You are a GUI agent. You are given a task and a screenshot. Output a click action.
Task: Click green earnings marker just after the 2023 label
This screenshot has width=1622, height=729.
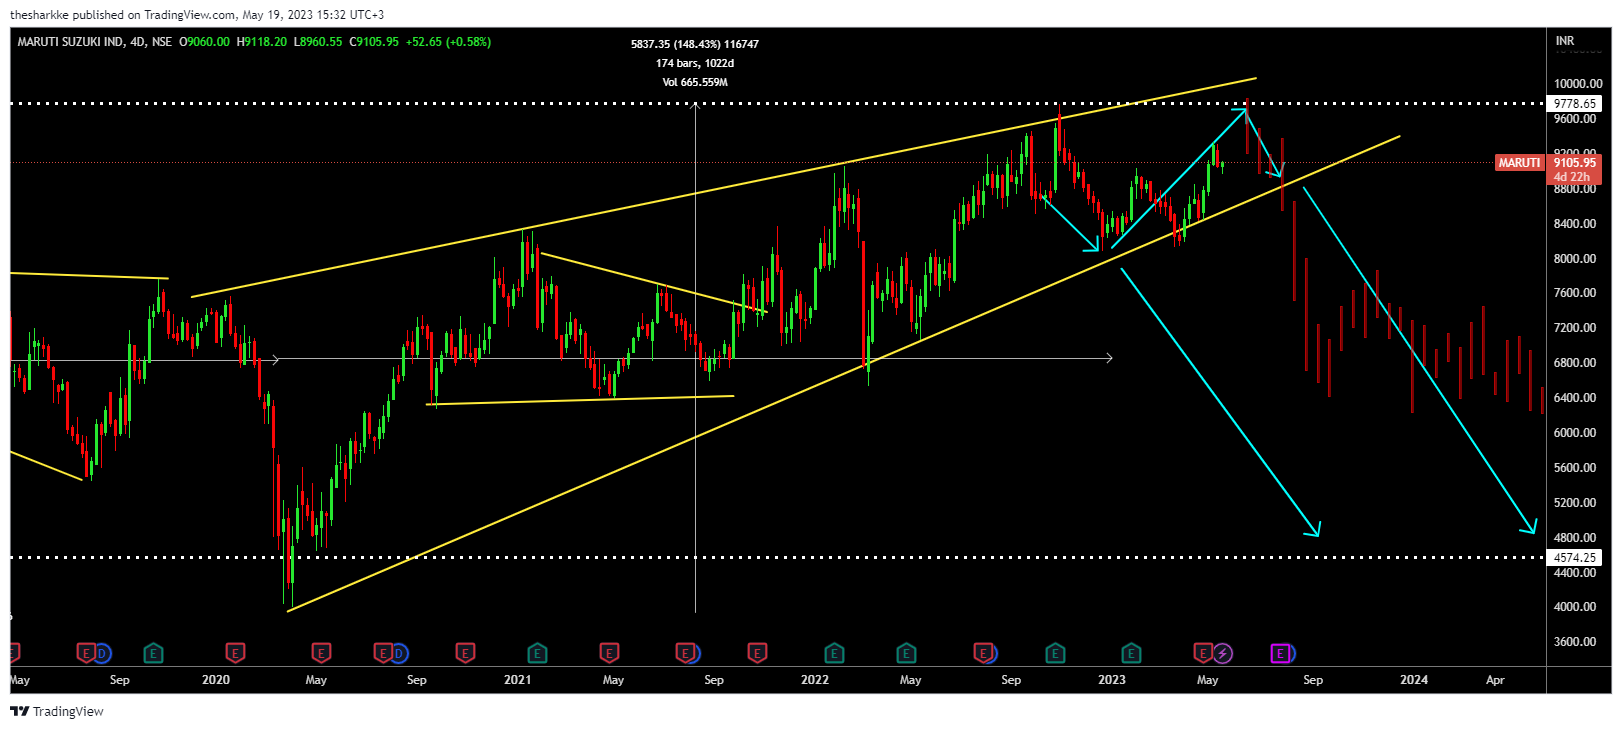tap(1131, 653)
